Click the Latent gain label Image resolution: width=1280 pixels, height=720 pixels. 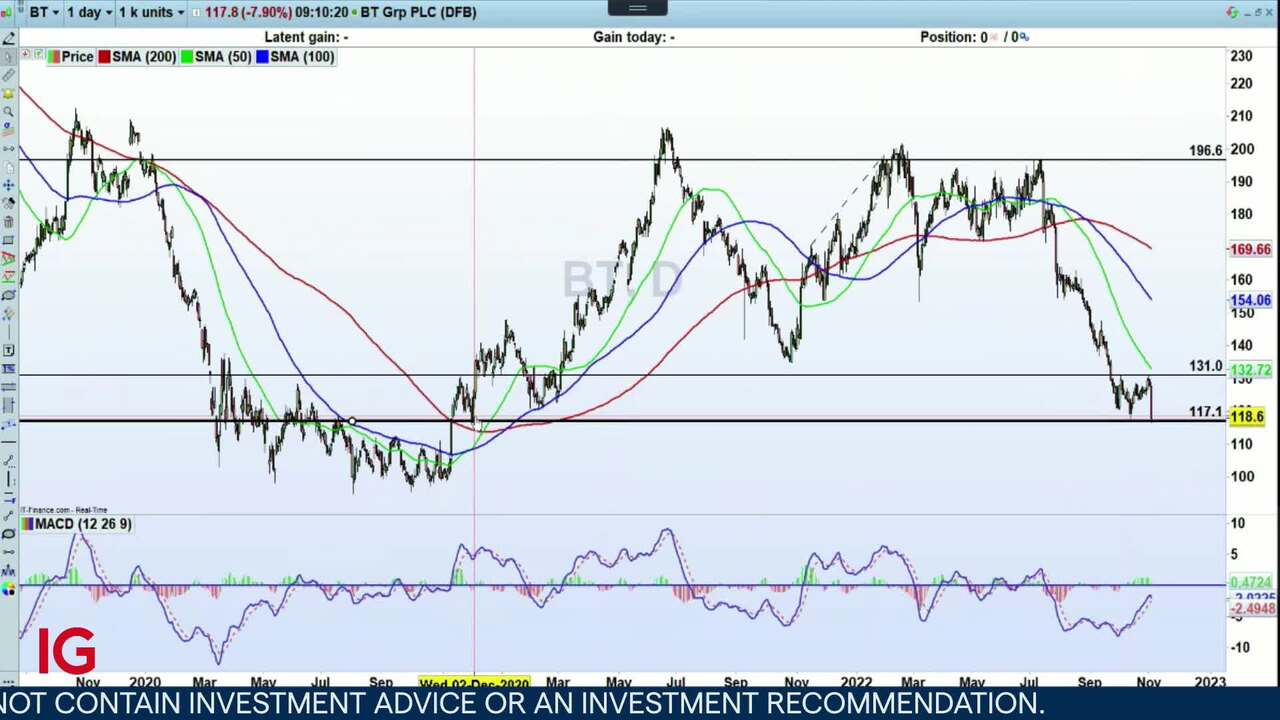tap(306, 37)
